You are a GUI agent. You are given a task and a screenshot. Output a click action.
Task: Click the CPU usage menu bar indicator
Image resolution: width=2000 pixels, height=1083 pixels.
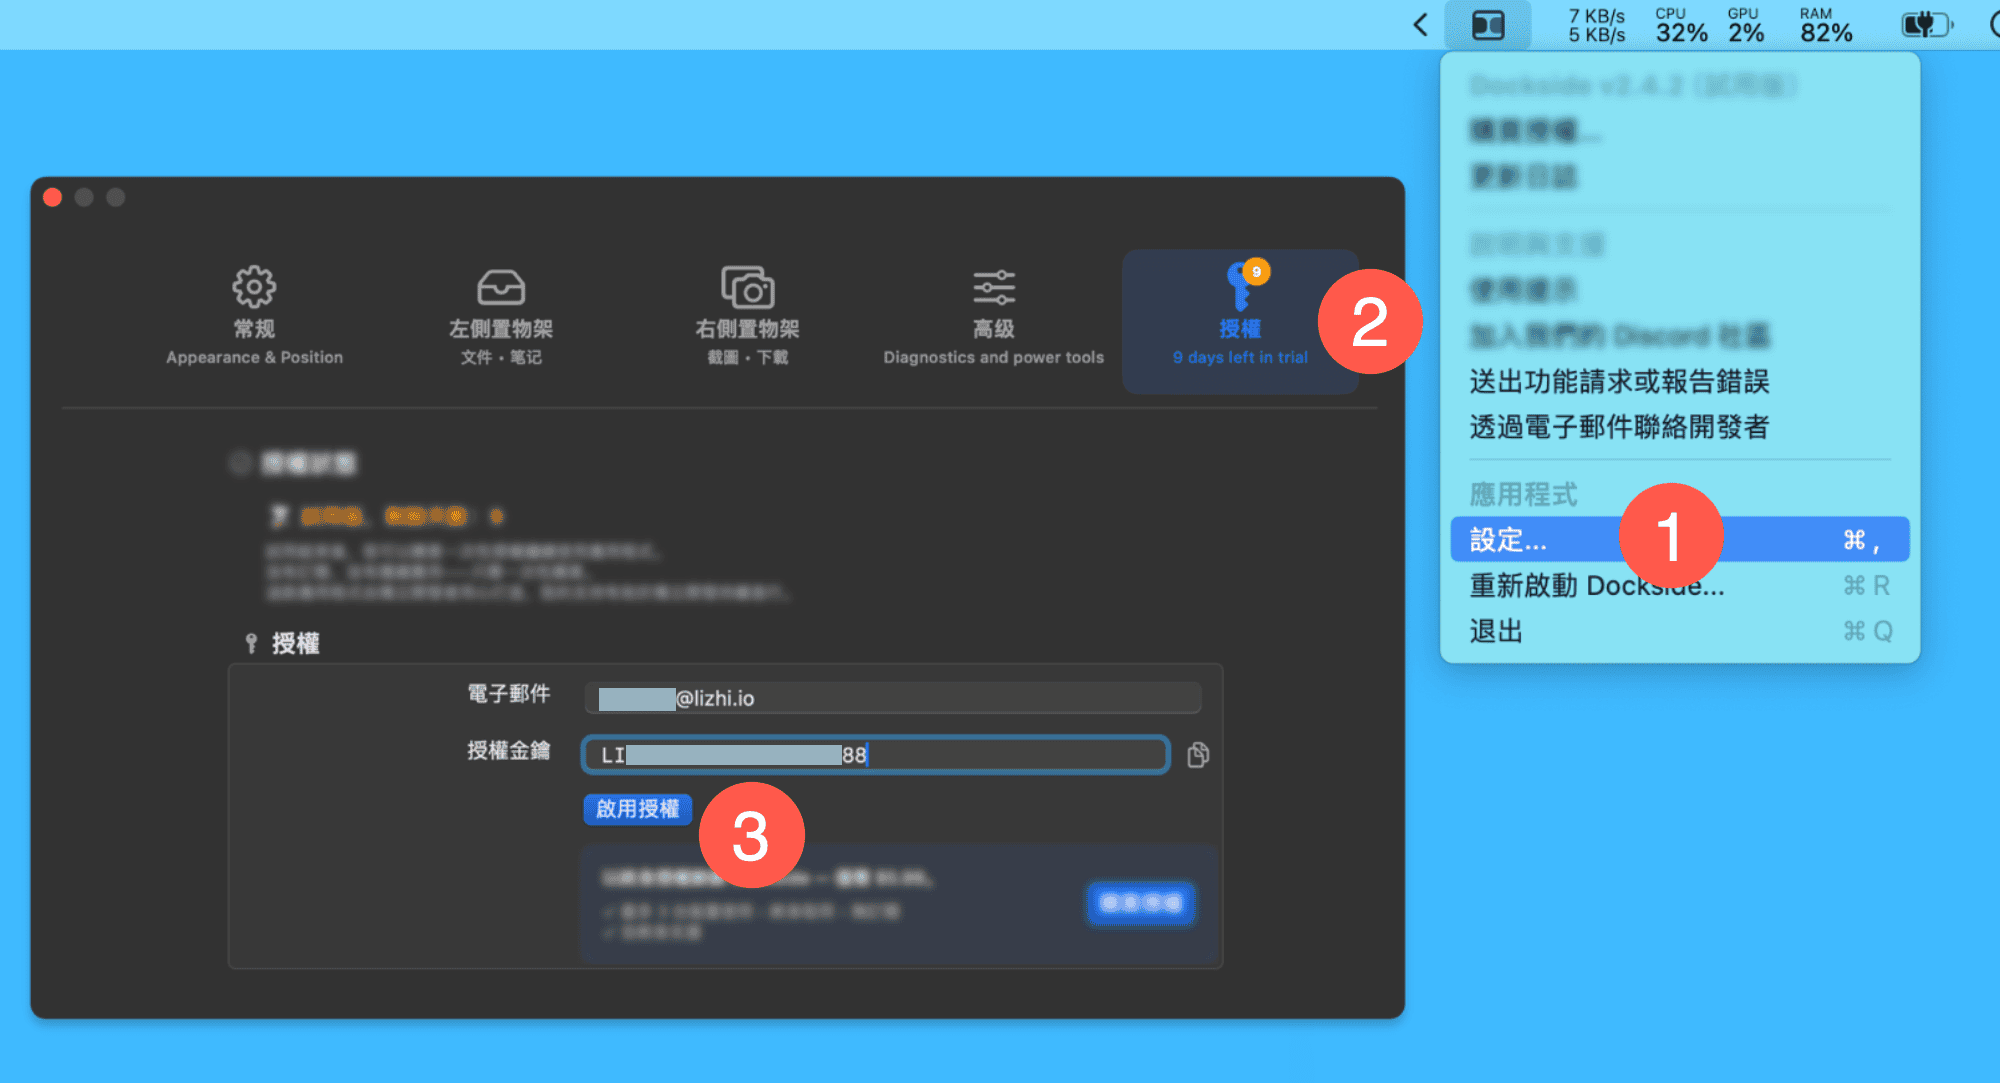1680,25
